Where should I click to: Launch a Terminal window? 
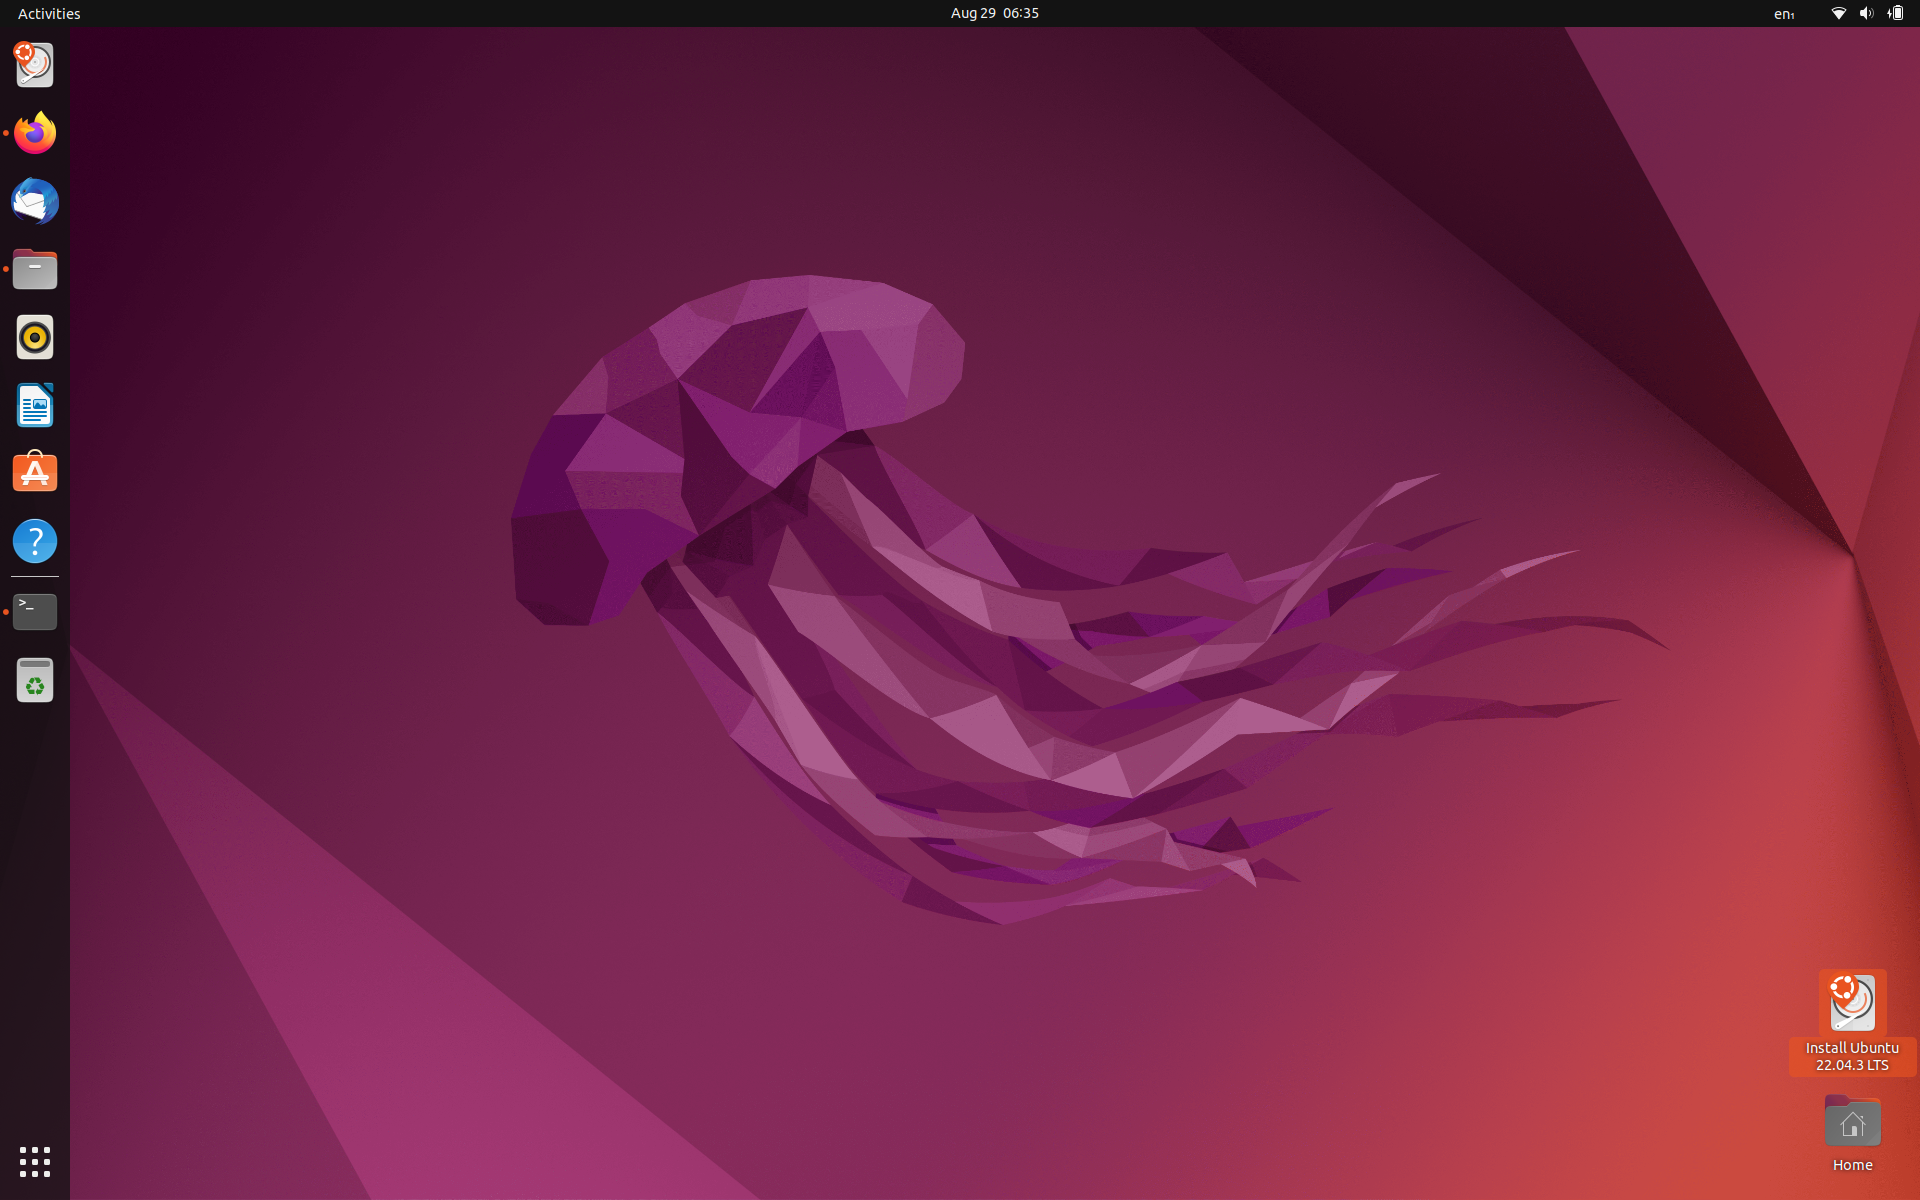click(34, 611)
